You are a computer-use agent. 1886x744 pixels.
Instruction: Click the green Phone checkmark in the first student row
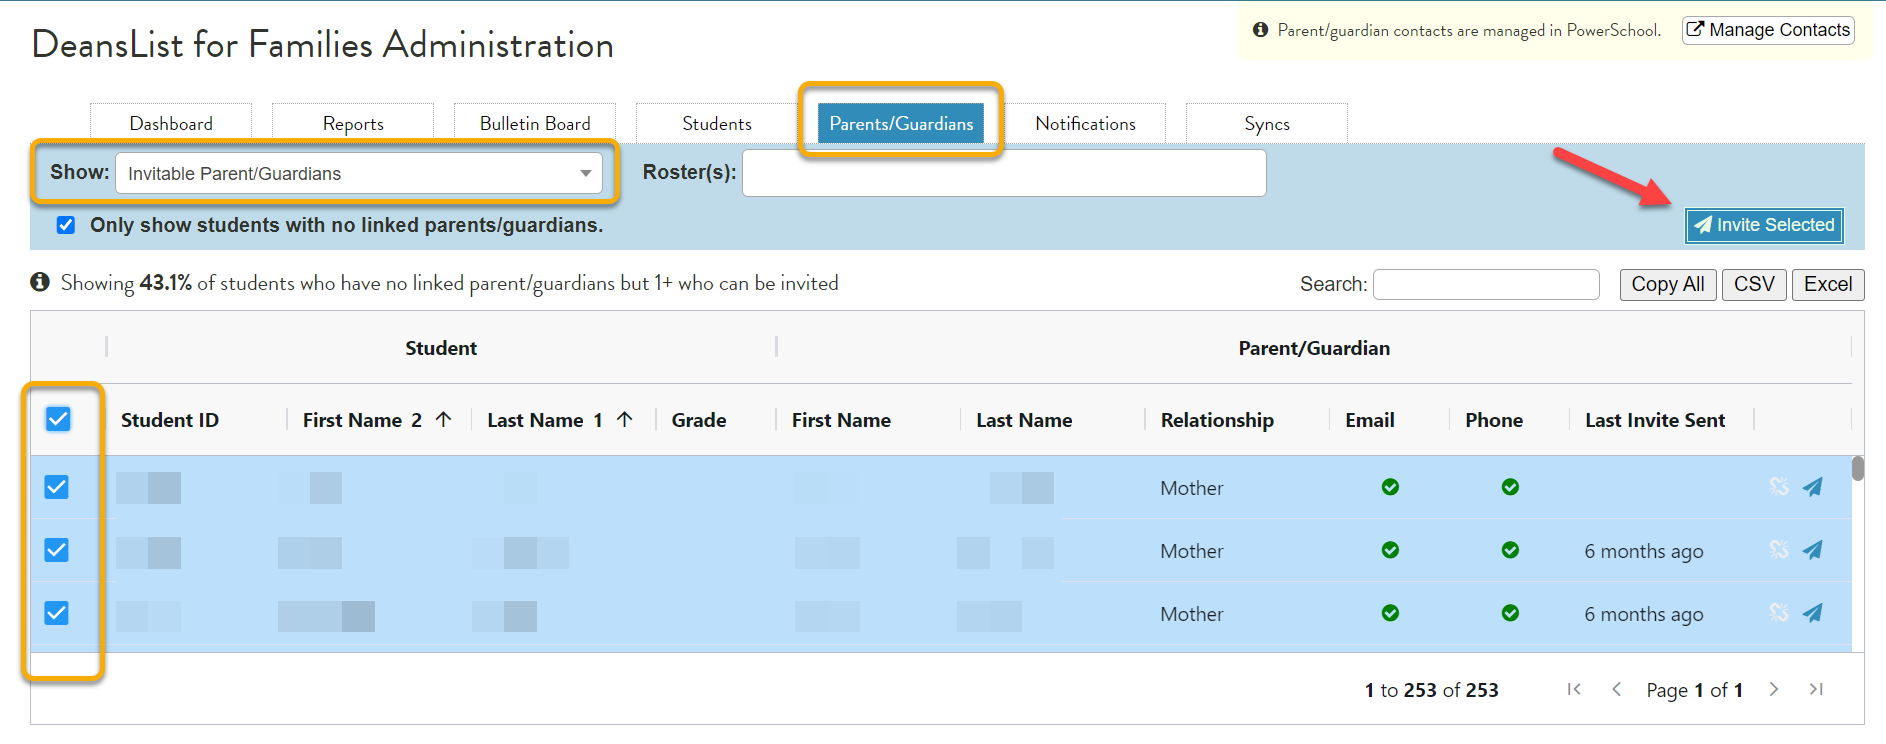pos(1510,487)
